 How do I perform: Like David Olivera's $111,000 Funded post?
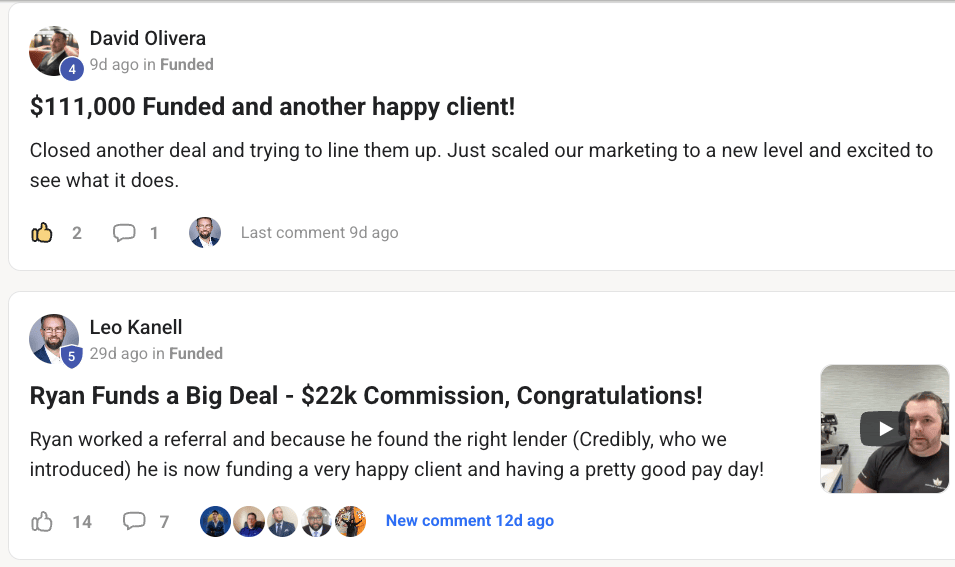click(42, 233)
